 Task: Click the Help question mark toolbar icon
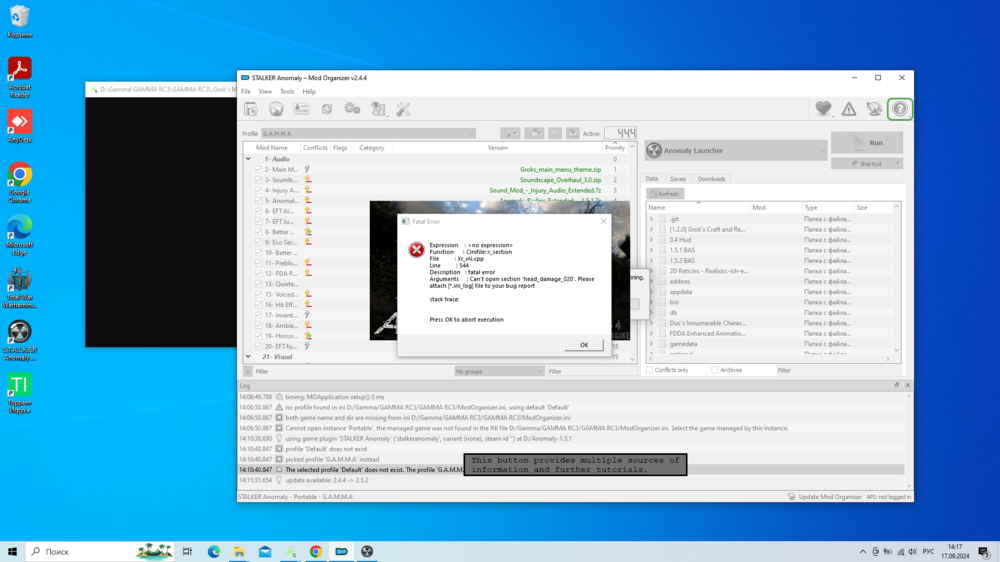(899, 109)
